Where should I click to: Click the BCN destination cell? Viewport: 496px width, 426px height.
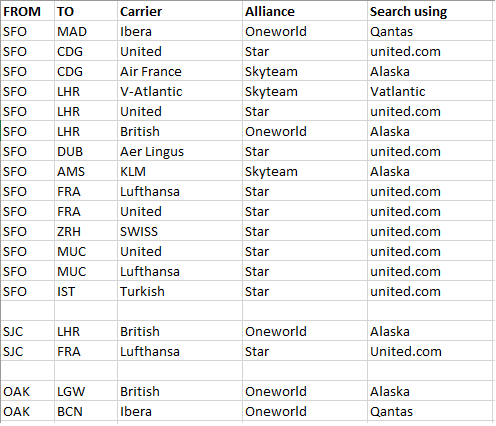(86, 411)
